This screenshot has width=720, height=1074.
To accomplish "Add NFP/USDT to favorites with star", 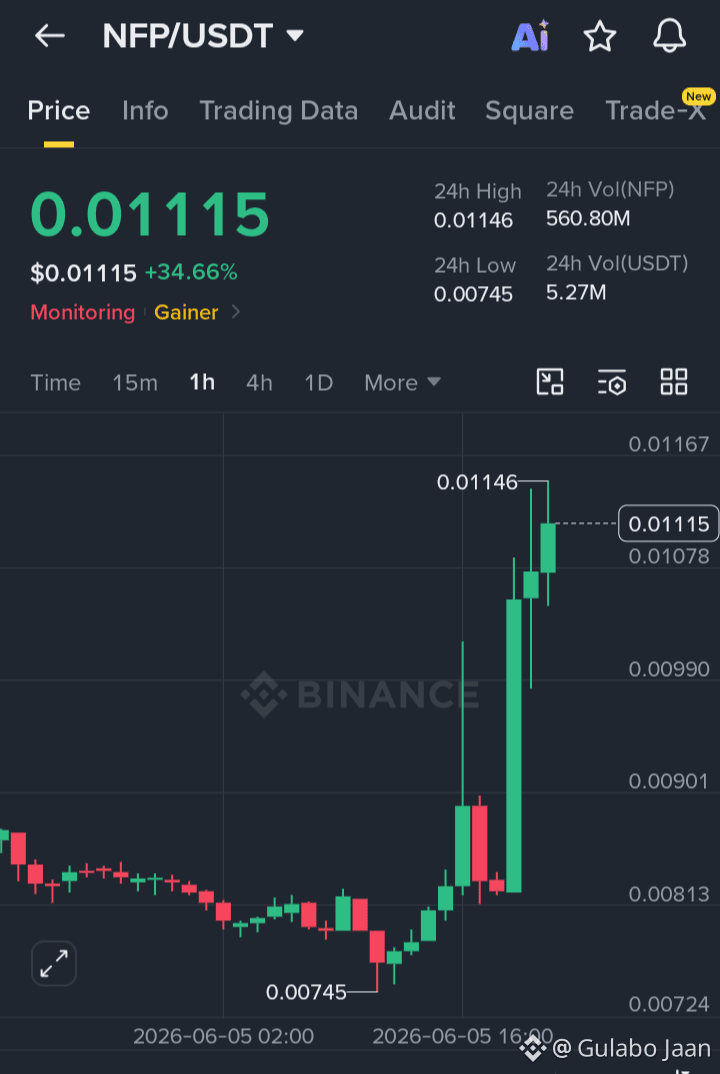I will click(600, 36).
